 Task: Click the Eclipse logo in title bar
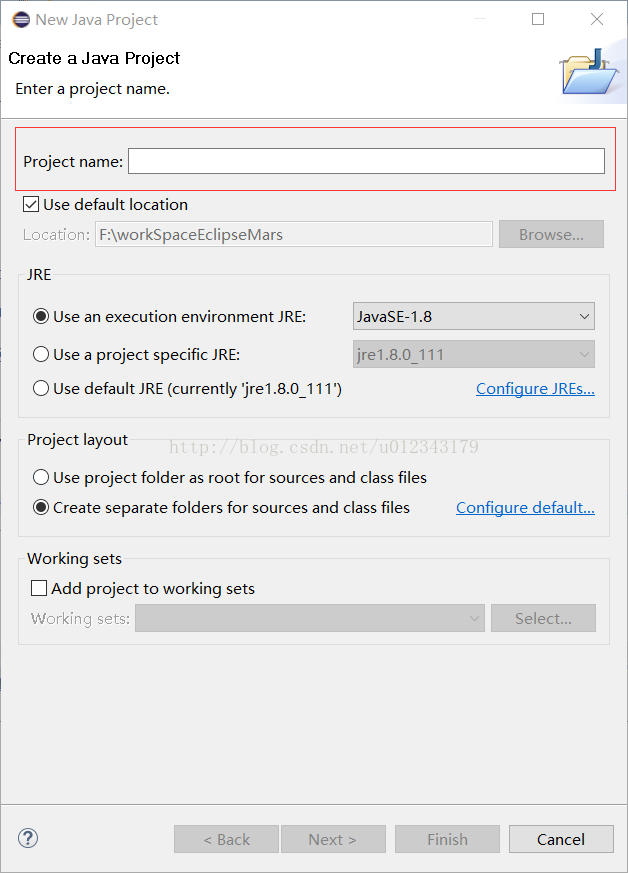21,19
